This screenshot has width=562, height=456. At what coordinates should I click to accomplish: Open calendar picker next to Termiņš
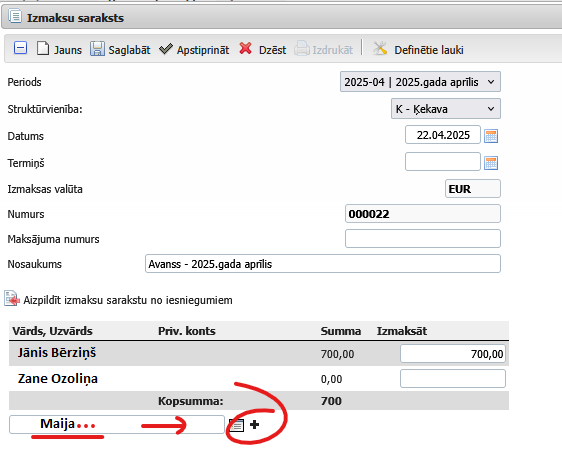[491, 163]
